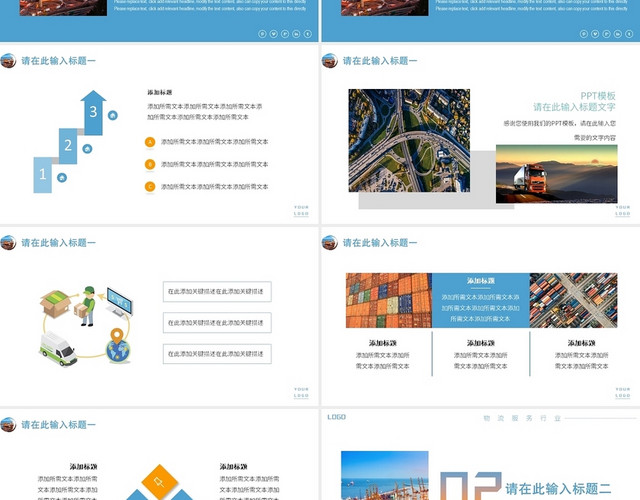
Task: Click the small round icon beside step 3
Action: coord(113,115)
